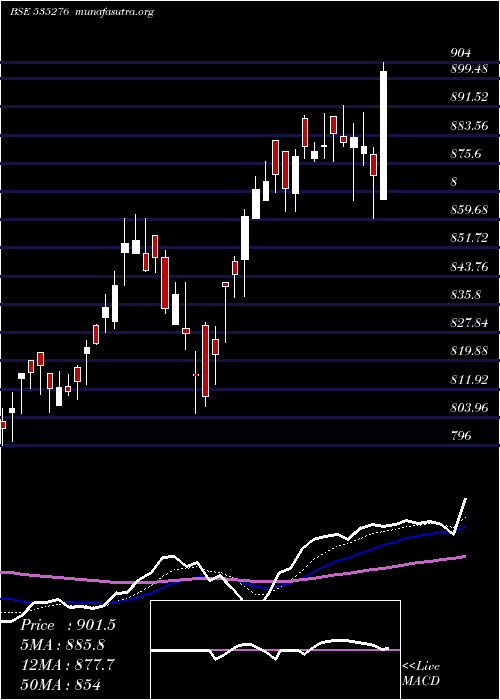Select the 835.8 price axis label
The image size is (500, 700).
(466, 295)
